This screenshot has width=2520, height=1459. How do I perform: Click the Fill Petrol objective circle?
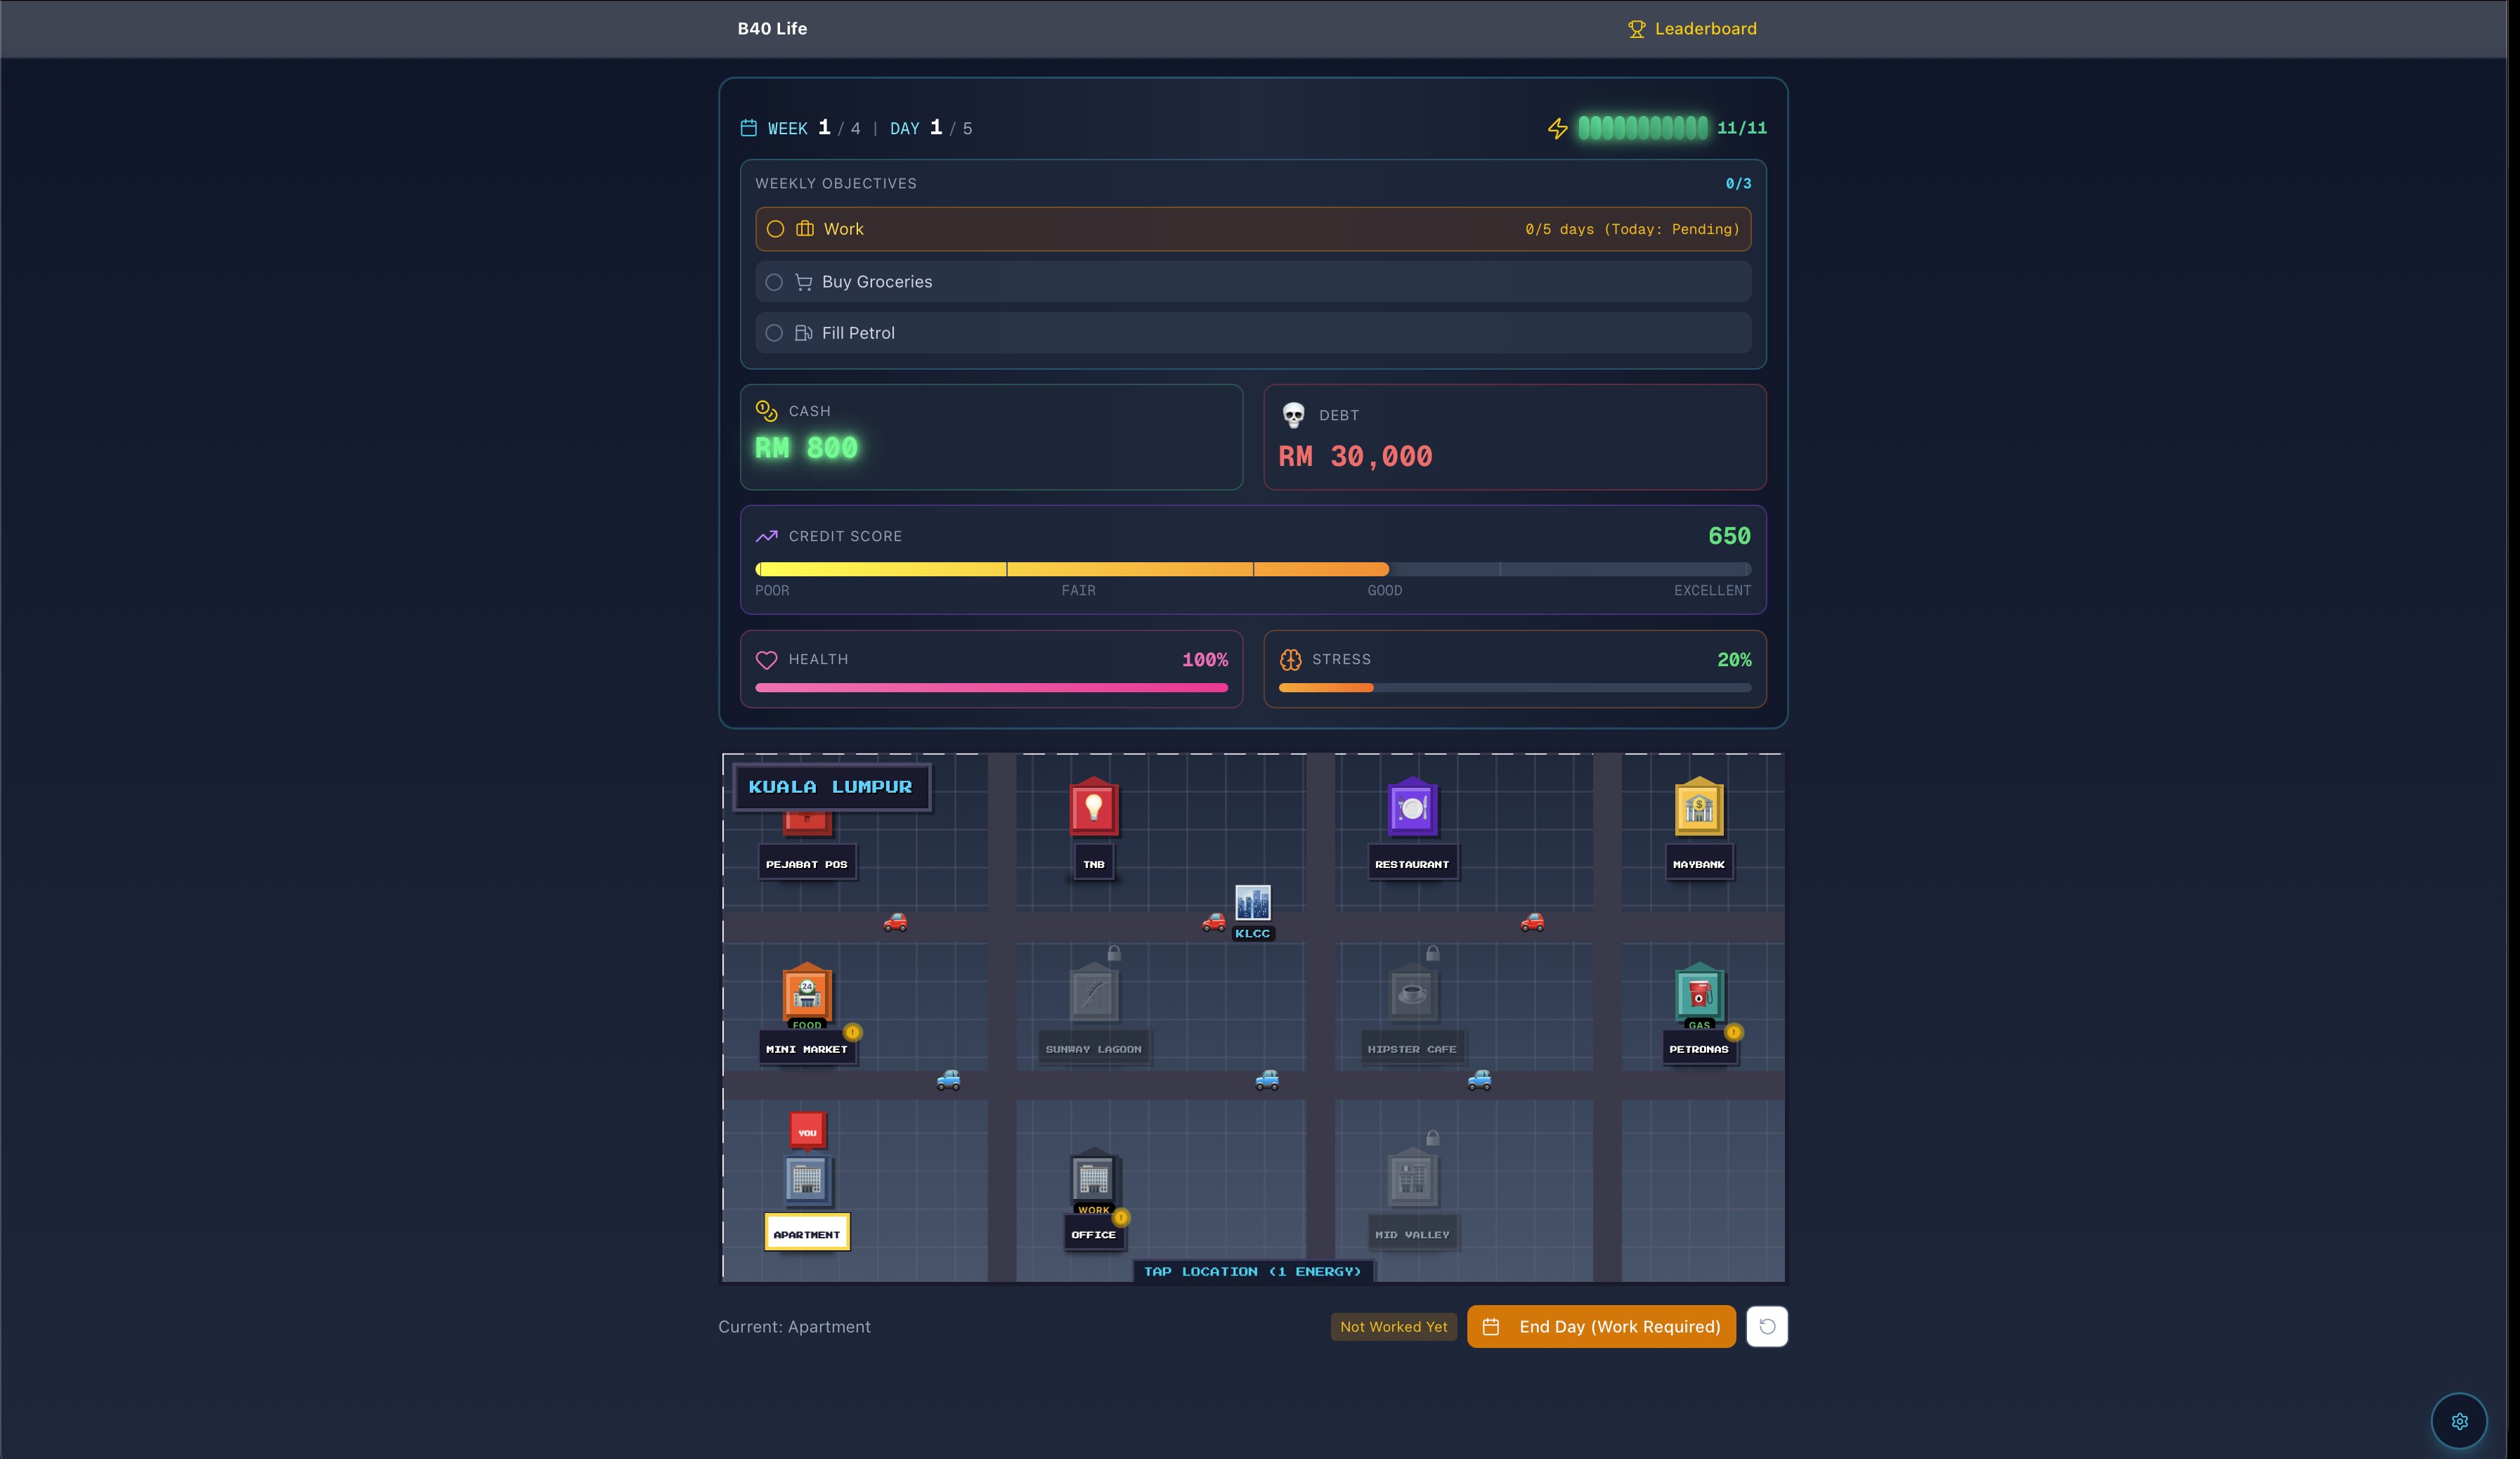click(x=774, y=333)
